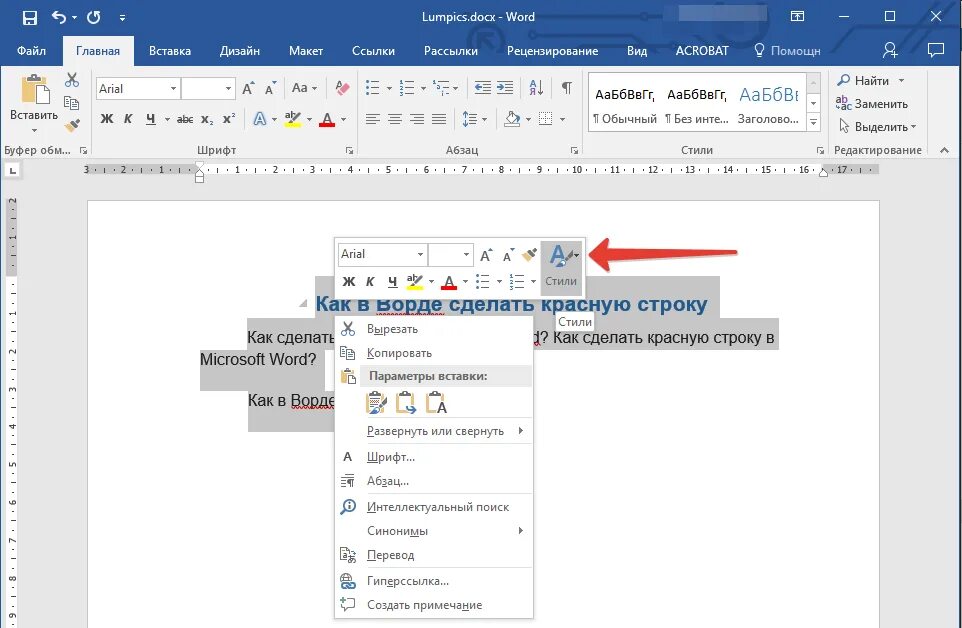This screenshot has height=628, width=962.
Task: Toggle italic К in ribbon
Action: (x=128, y=119)
